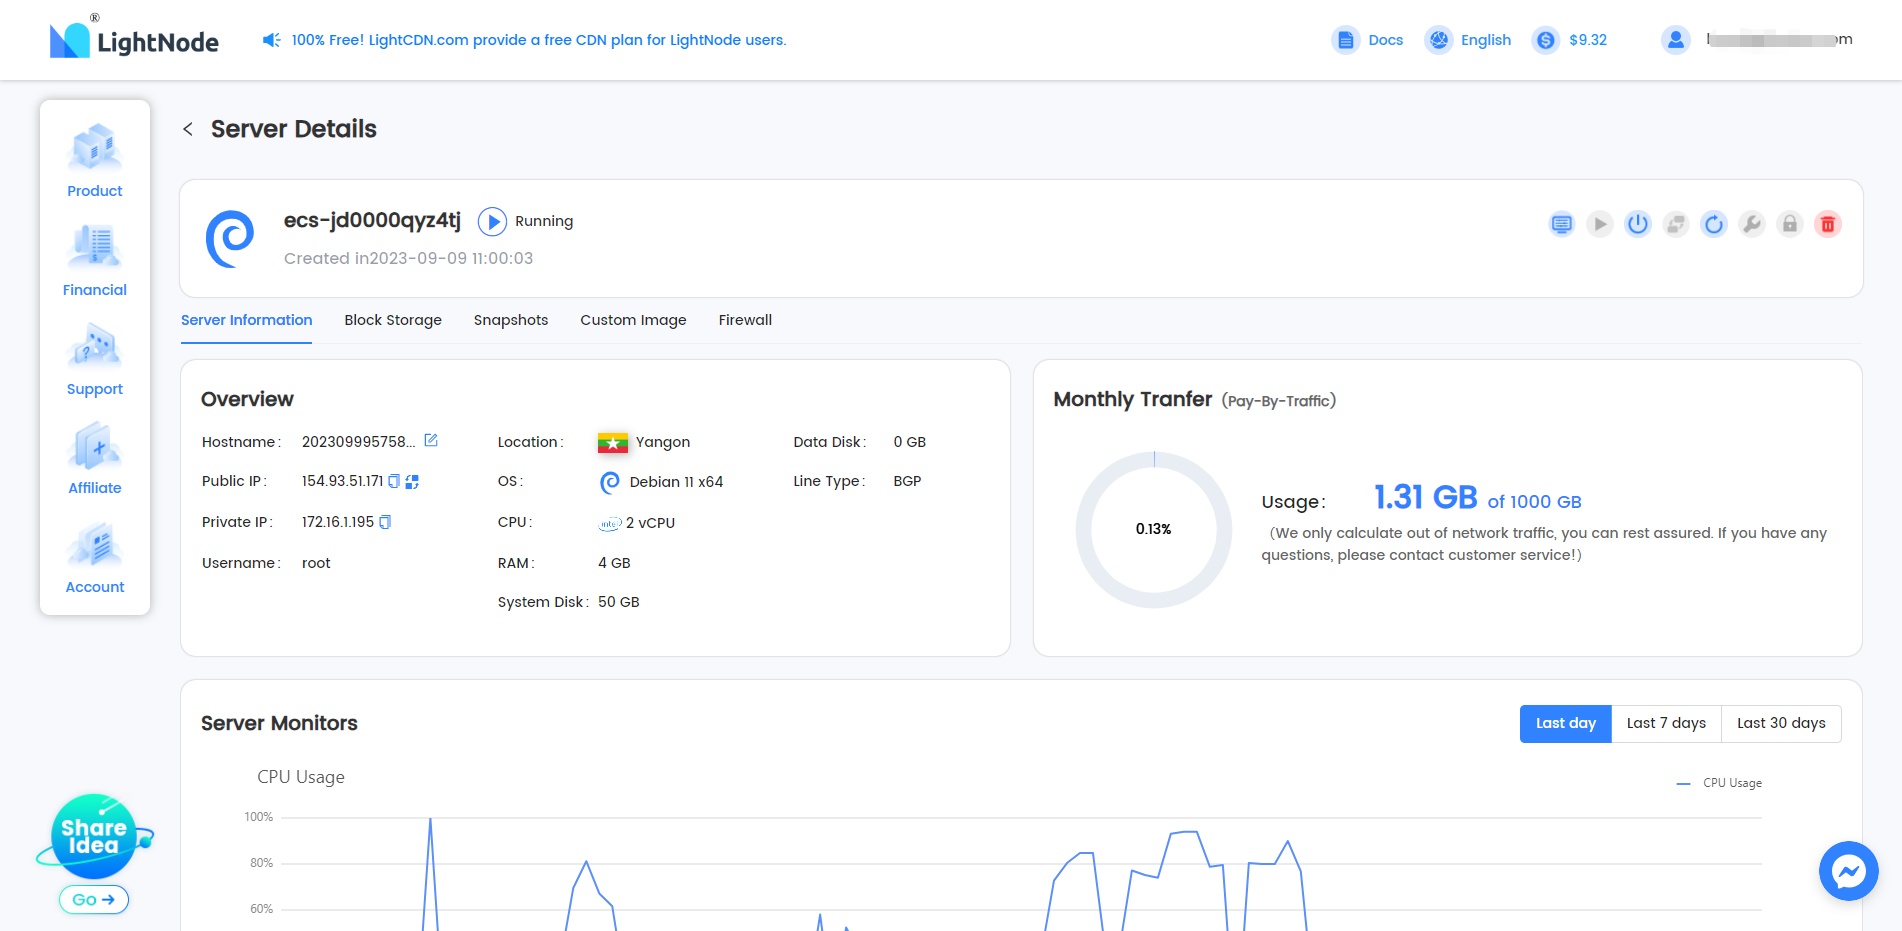Switch to Block Storage tab
The width and height of the screenshot is (1902, 931).
393,320
